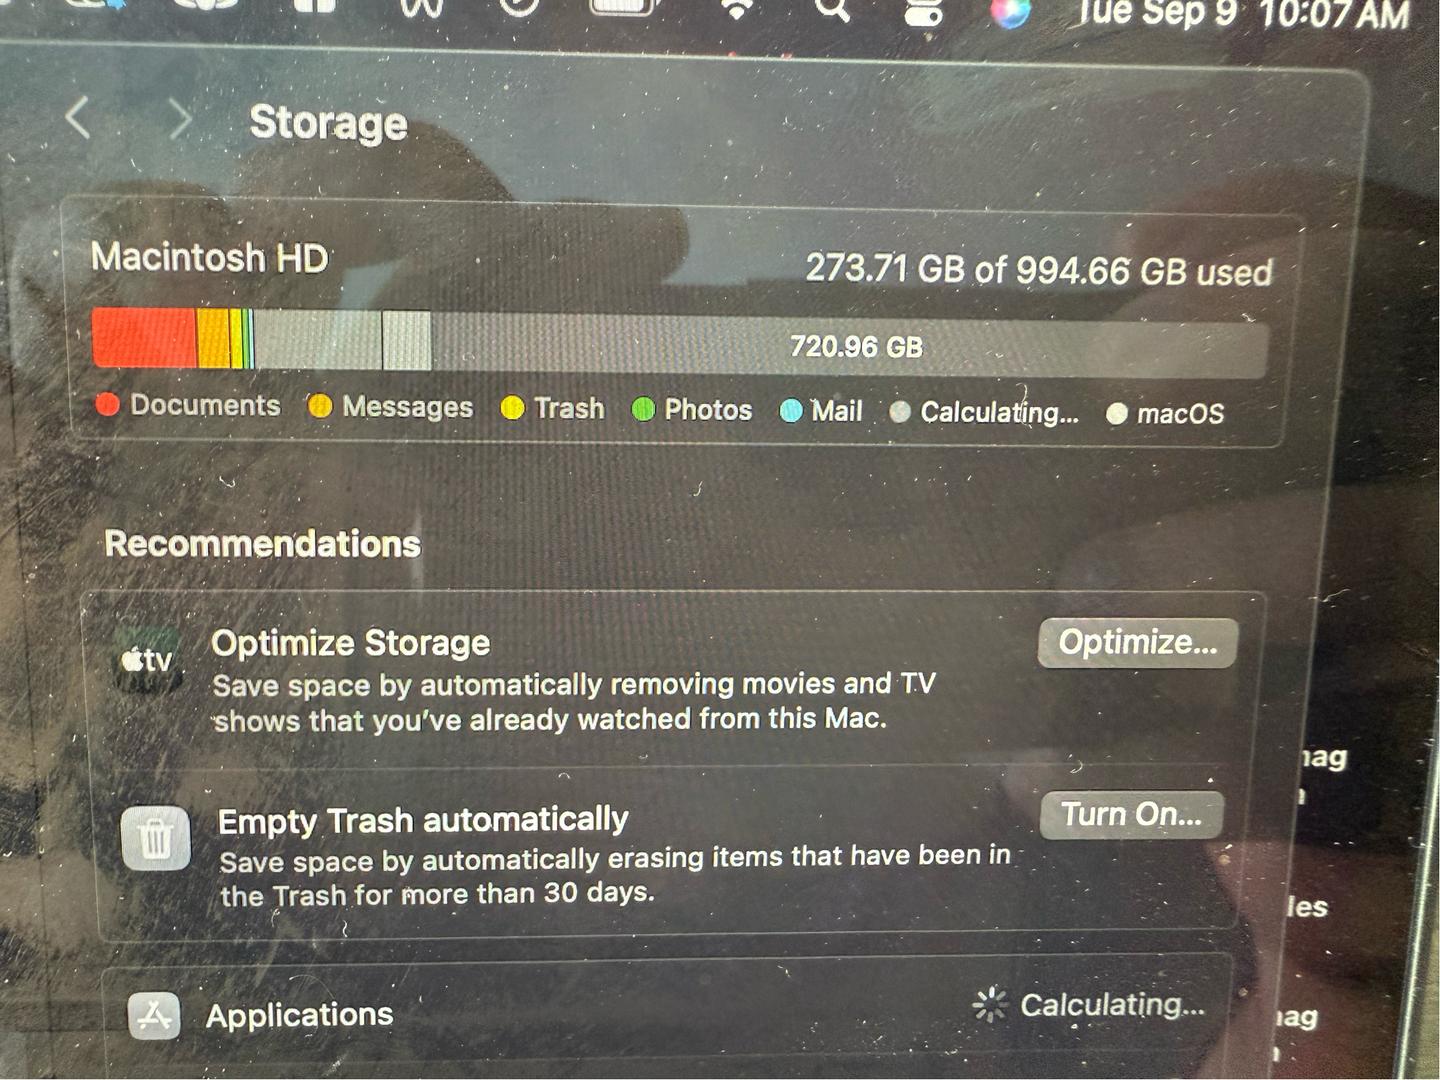Screen dimensions: 1440x1080
Task: Click the Wi-Fi status icon
Action: [x=738, y=10]
